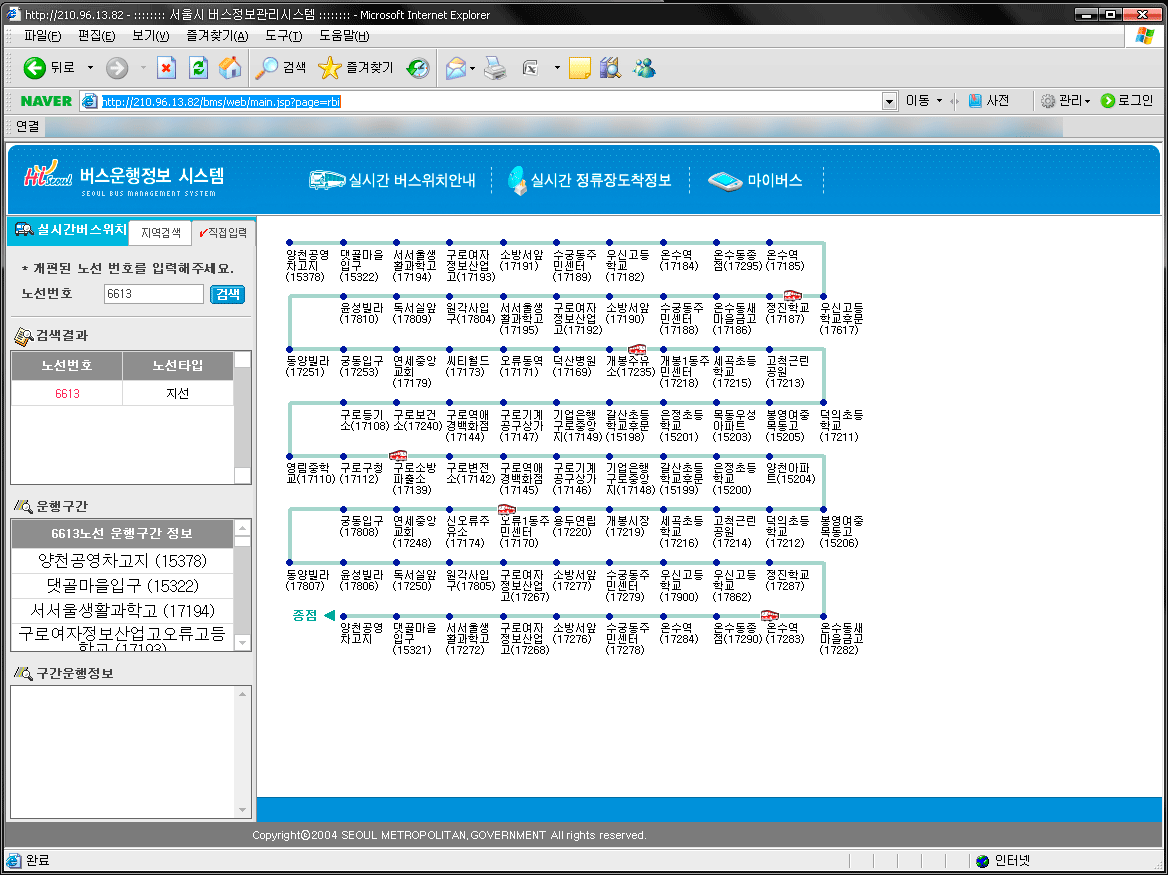1168x875 pixels.
Task: Open 실시간 정류장도착정보 from the header
Action: click(x=590, y=180)
